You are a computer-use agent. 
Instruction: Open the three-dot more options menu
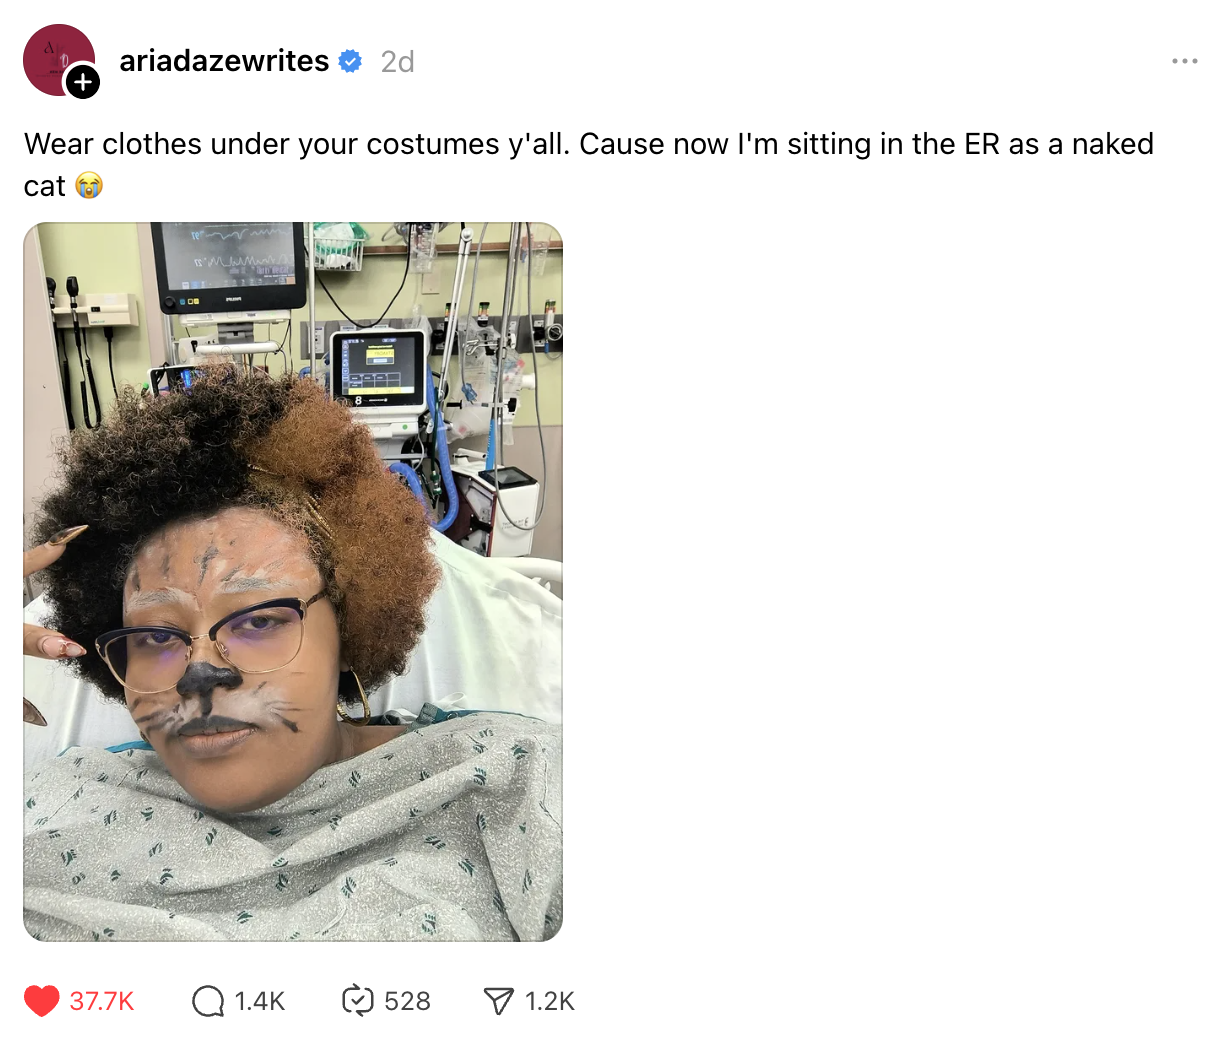(1185, 61)
